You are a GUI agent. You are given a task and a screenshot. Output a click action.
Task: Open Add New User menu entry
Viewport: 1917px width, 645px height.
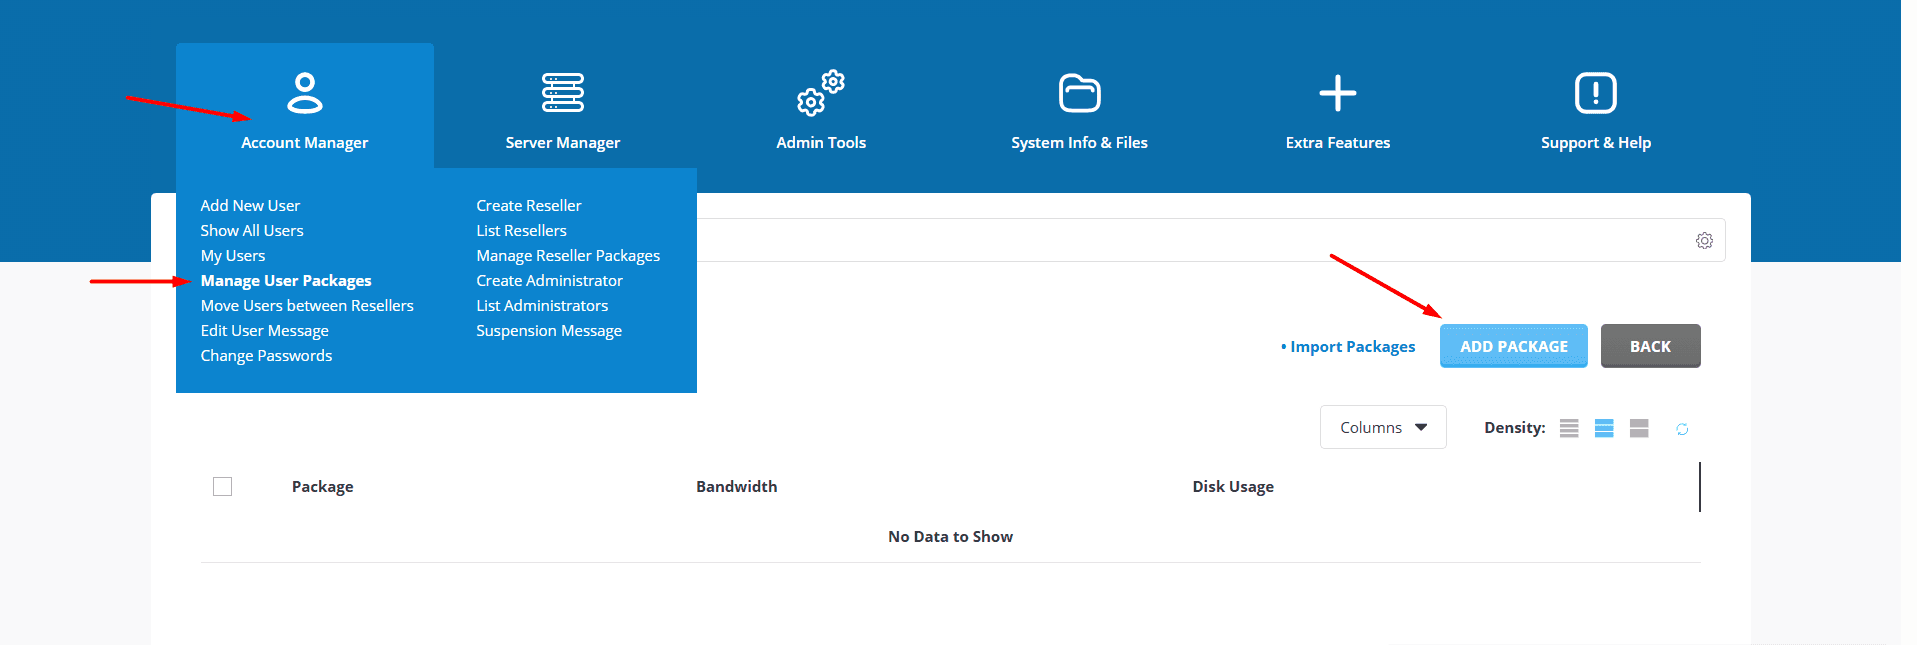tap(250, 206)
